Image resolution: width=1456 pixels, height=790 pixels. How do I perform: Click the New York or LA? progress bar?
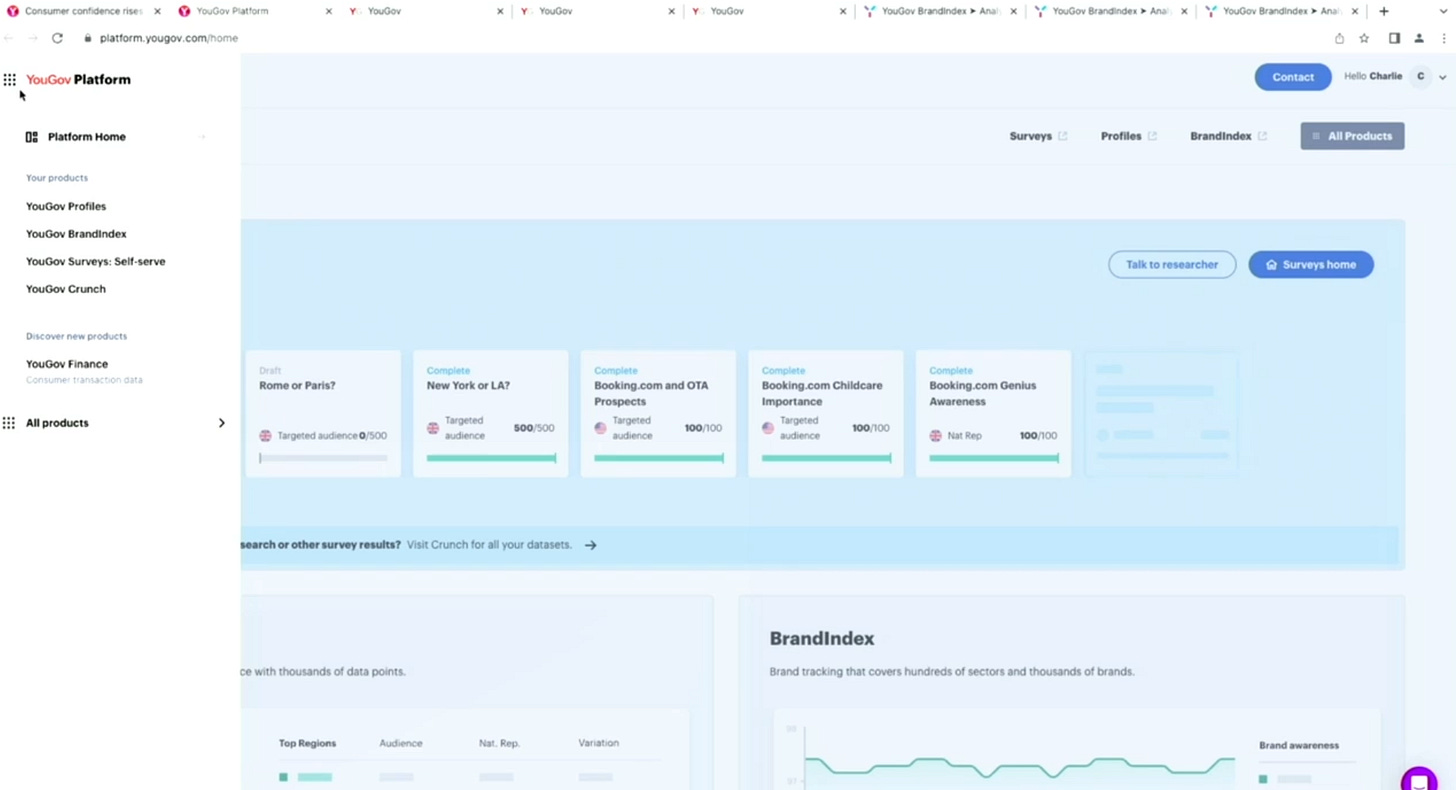point(491,458)
